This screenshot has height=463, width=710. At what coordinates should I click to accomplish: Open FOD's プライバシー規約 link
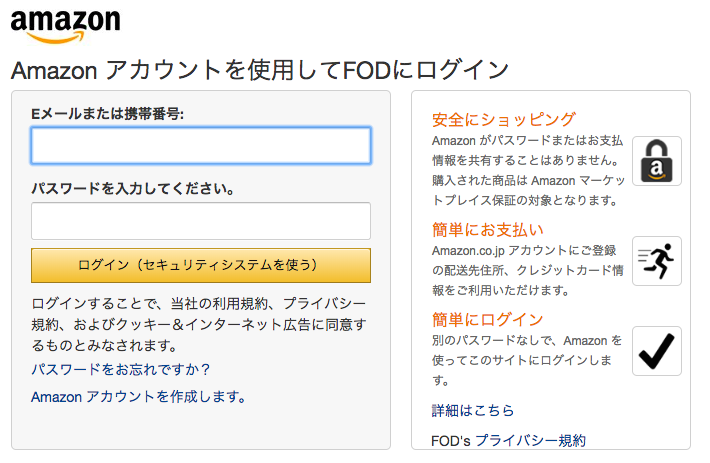(509, 440)
